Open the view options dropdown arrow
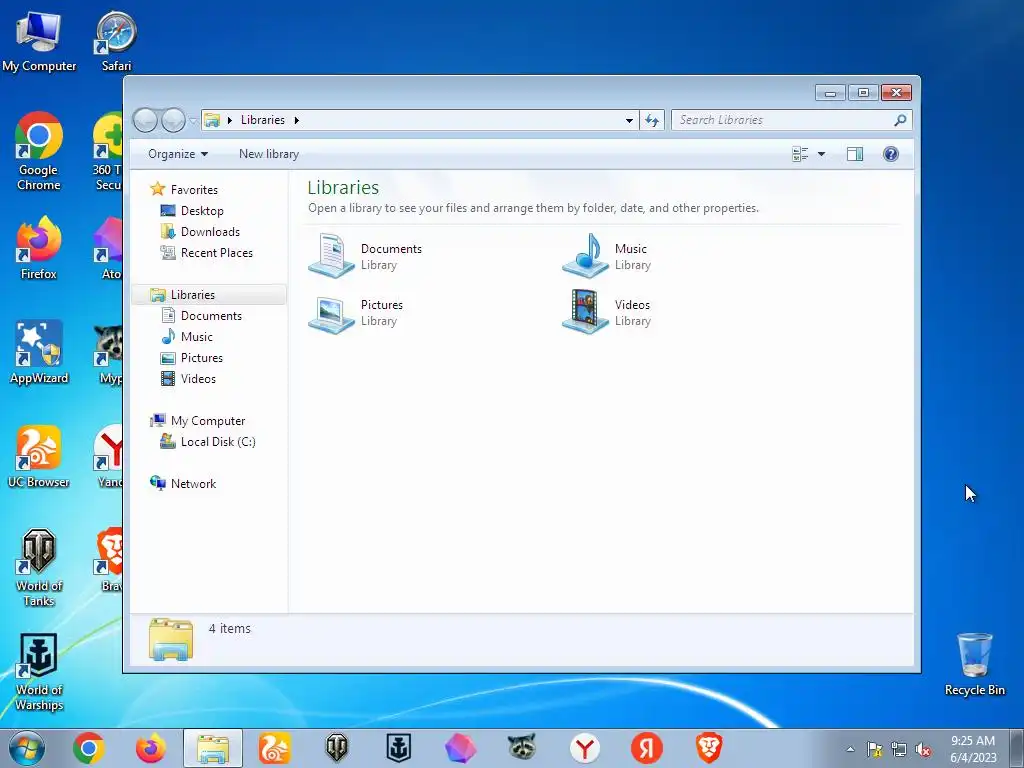 click(822, 154)
